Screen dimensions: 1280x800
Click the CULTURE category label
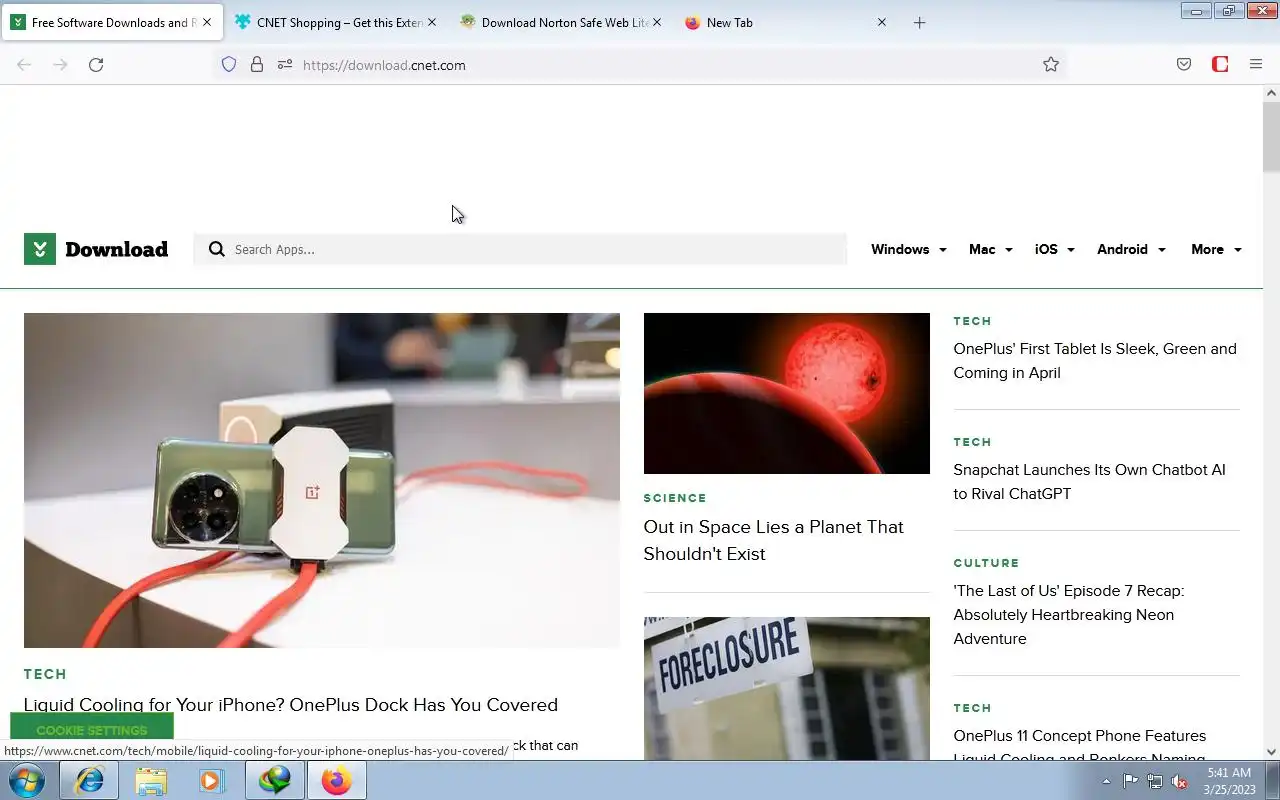(986, 563)
